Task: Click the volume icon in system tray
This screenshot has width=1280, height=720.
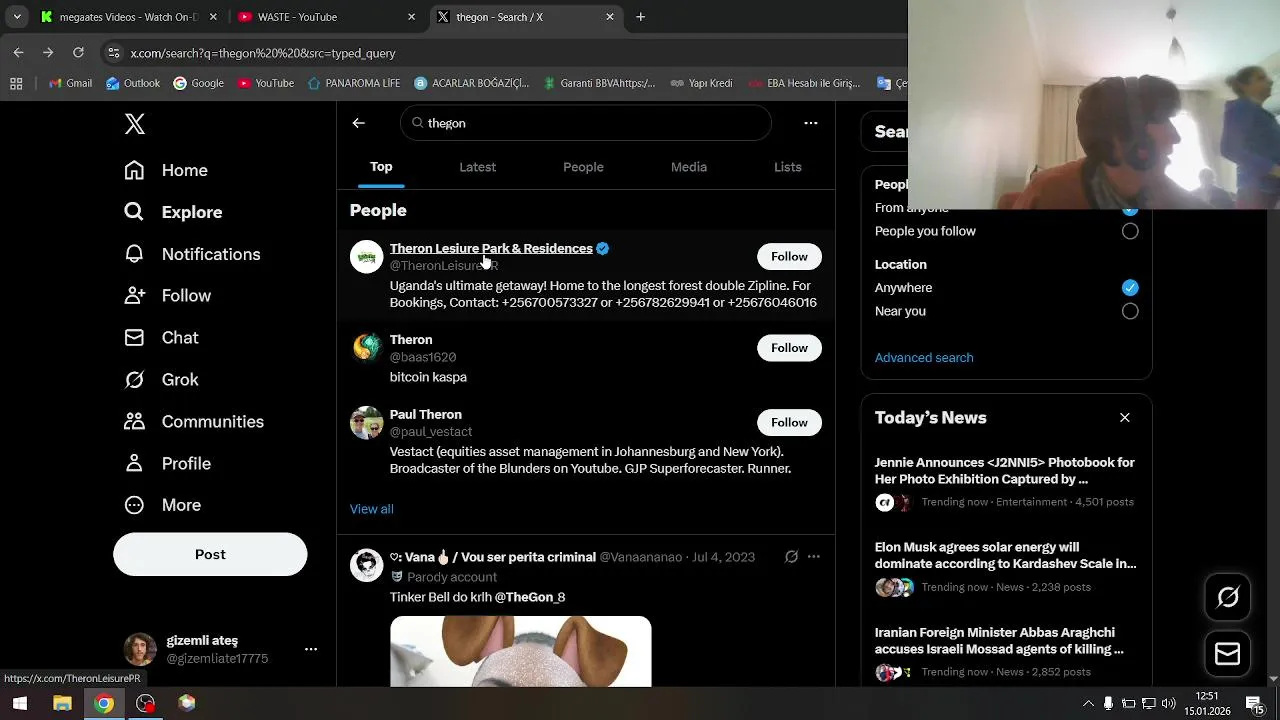Action: point(1169,704)
